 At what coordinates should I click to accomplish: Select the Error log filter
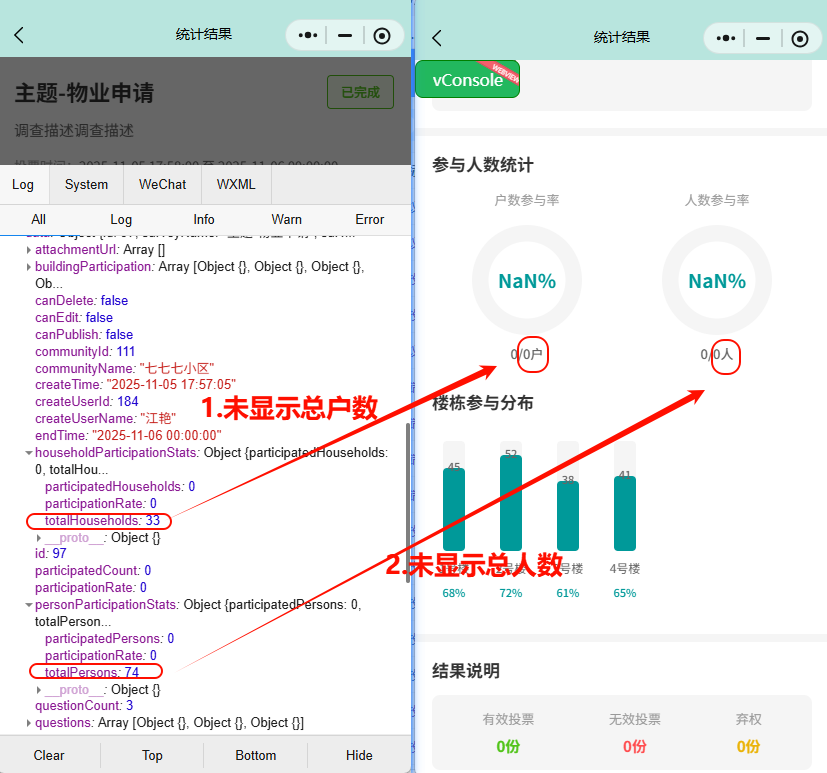[369, 219]
